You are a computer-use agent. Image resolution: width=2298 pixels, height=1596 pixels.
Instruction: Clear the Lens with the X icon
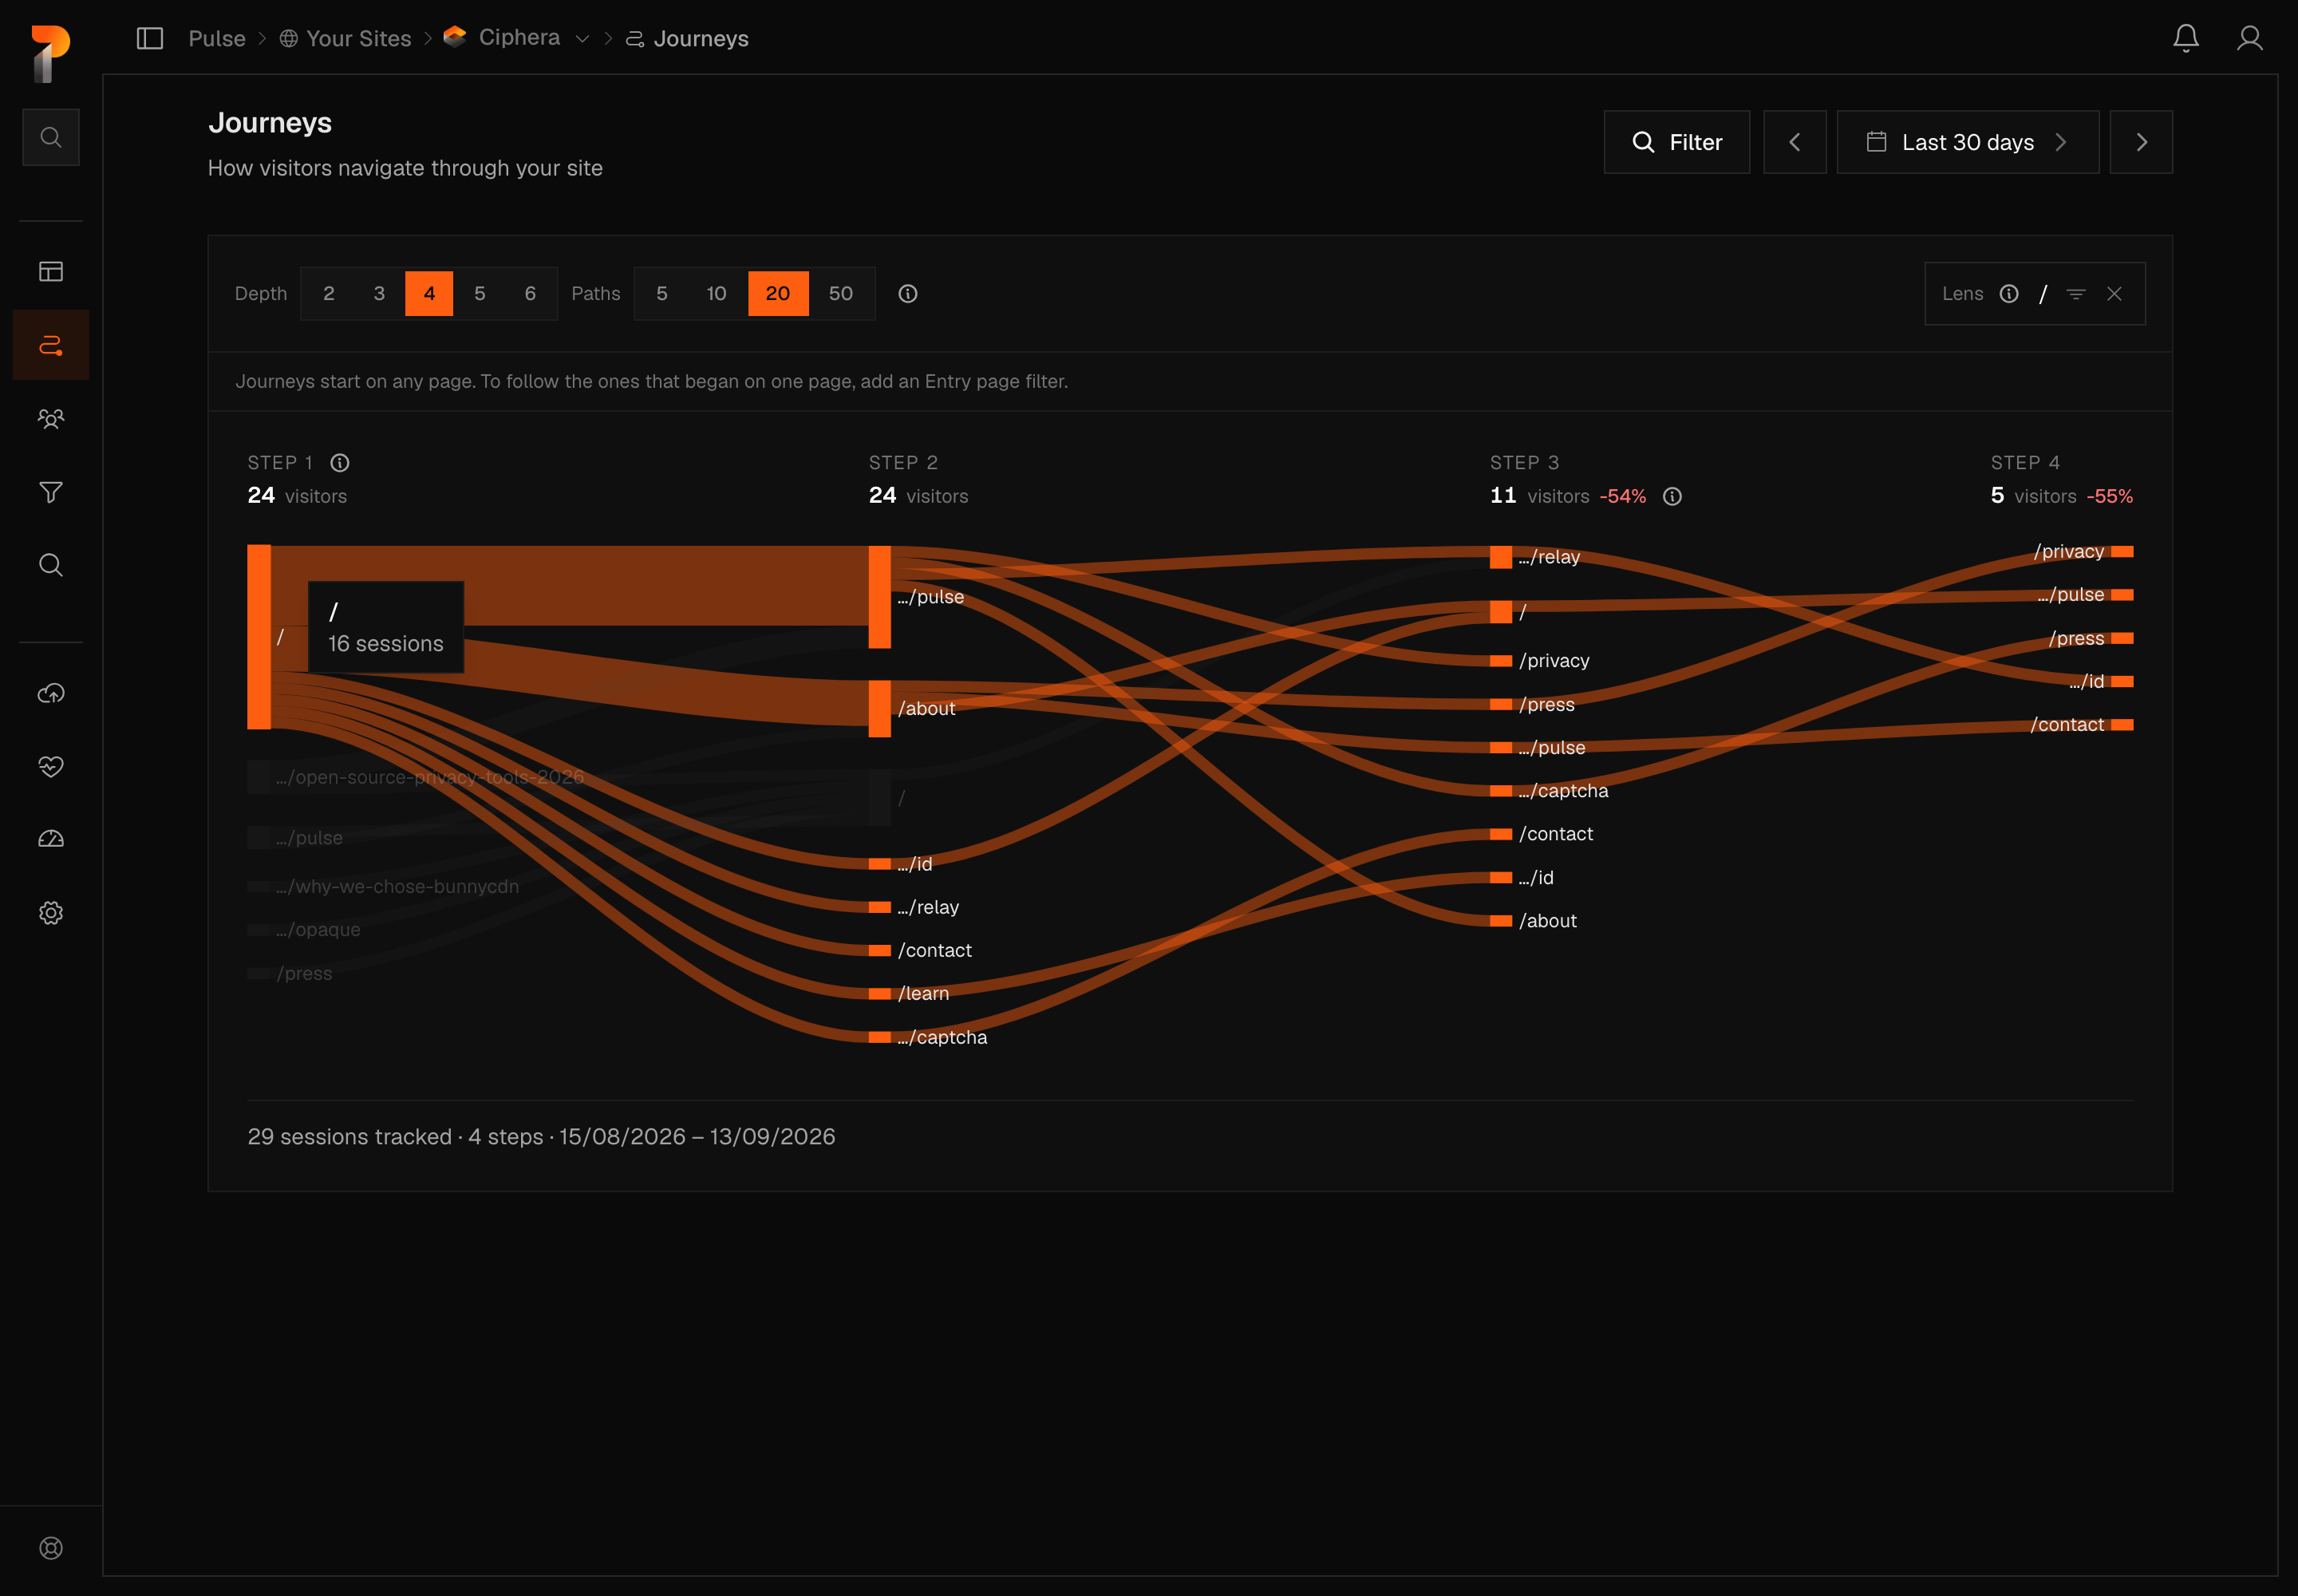click(x=2114, y=294)
